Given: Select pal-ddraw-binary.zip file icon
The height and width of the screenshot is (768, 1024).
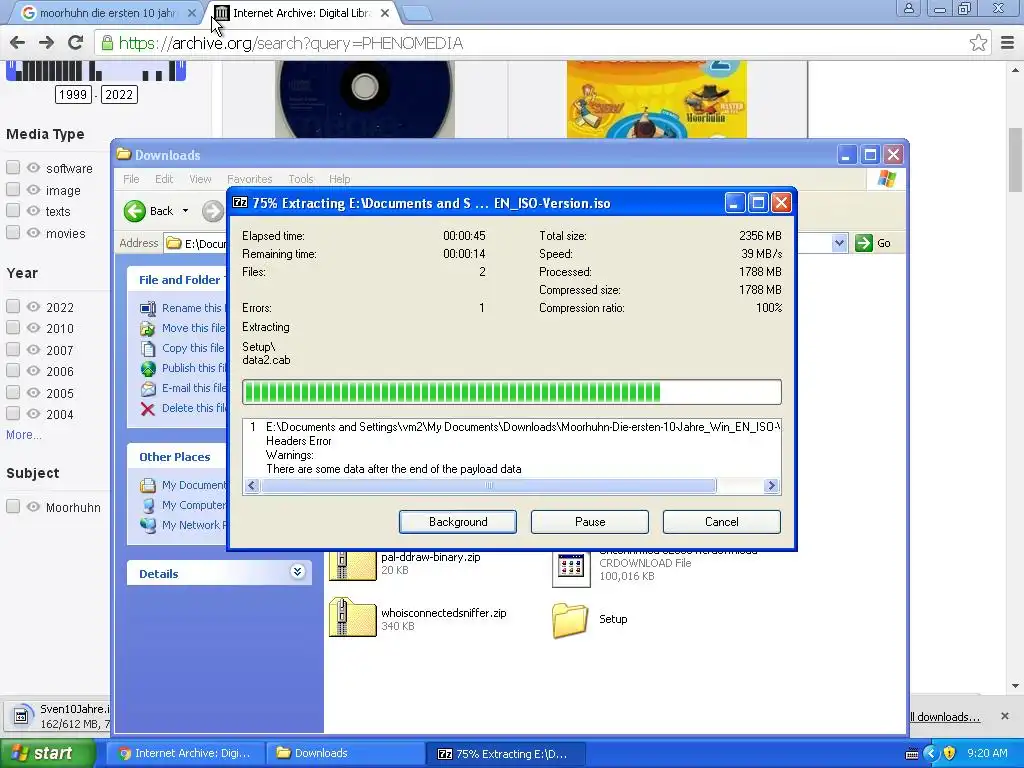Looking at the screenshot, I should [353, 566].
